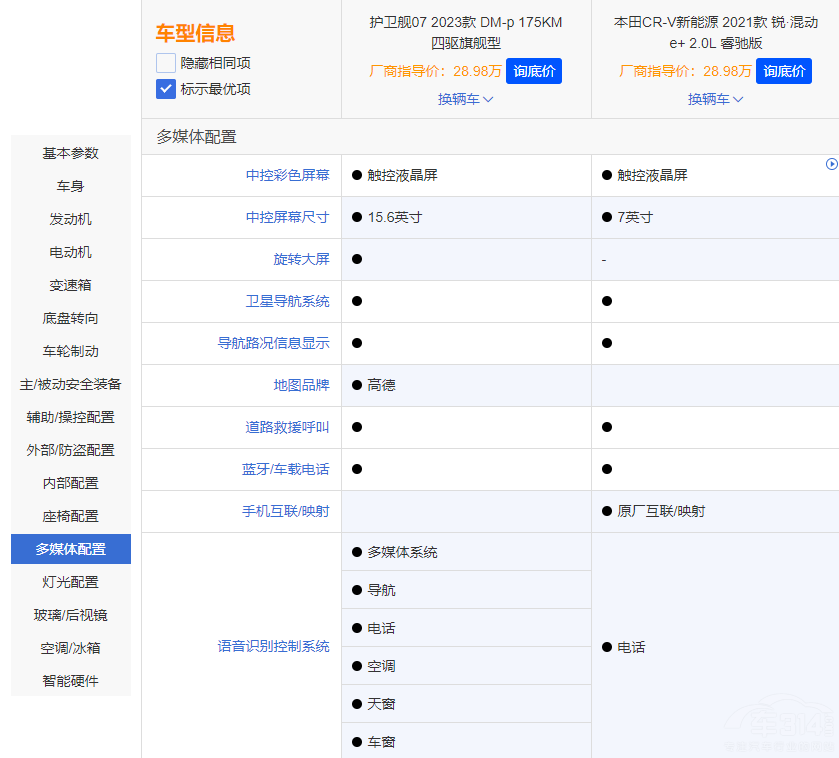Image resolution: width=839 pixels, height=758 pixels.
Task: Jump to 发动机 section in sidebar
Action: pos(70,219)
